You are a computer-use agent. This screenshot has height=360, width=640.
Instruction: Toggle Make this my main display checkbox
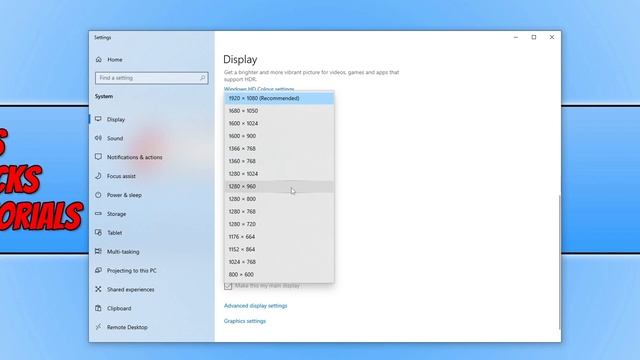point(228,286)
